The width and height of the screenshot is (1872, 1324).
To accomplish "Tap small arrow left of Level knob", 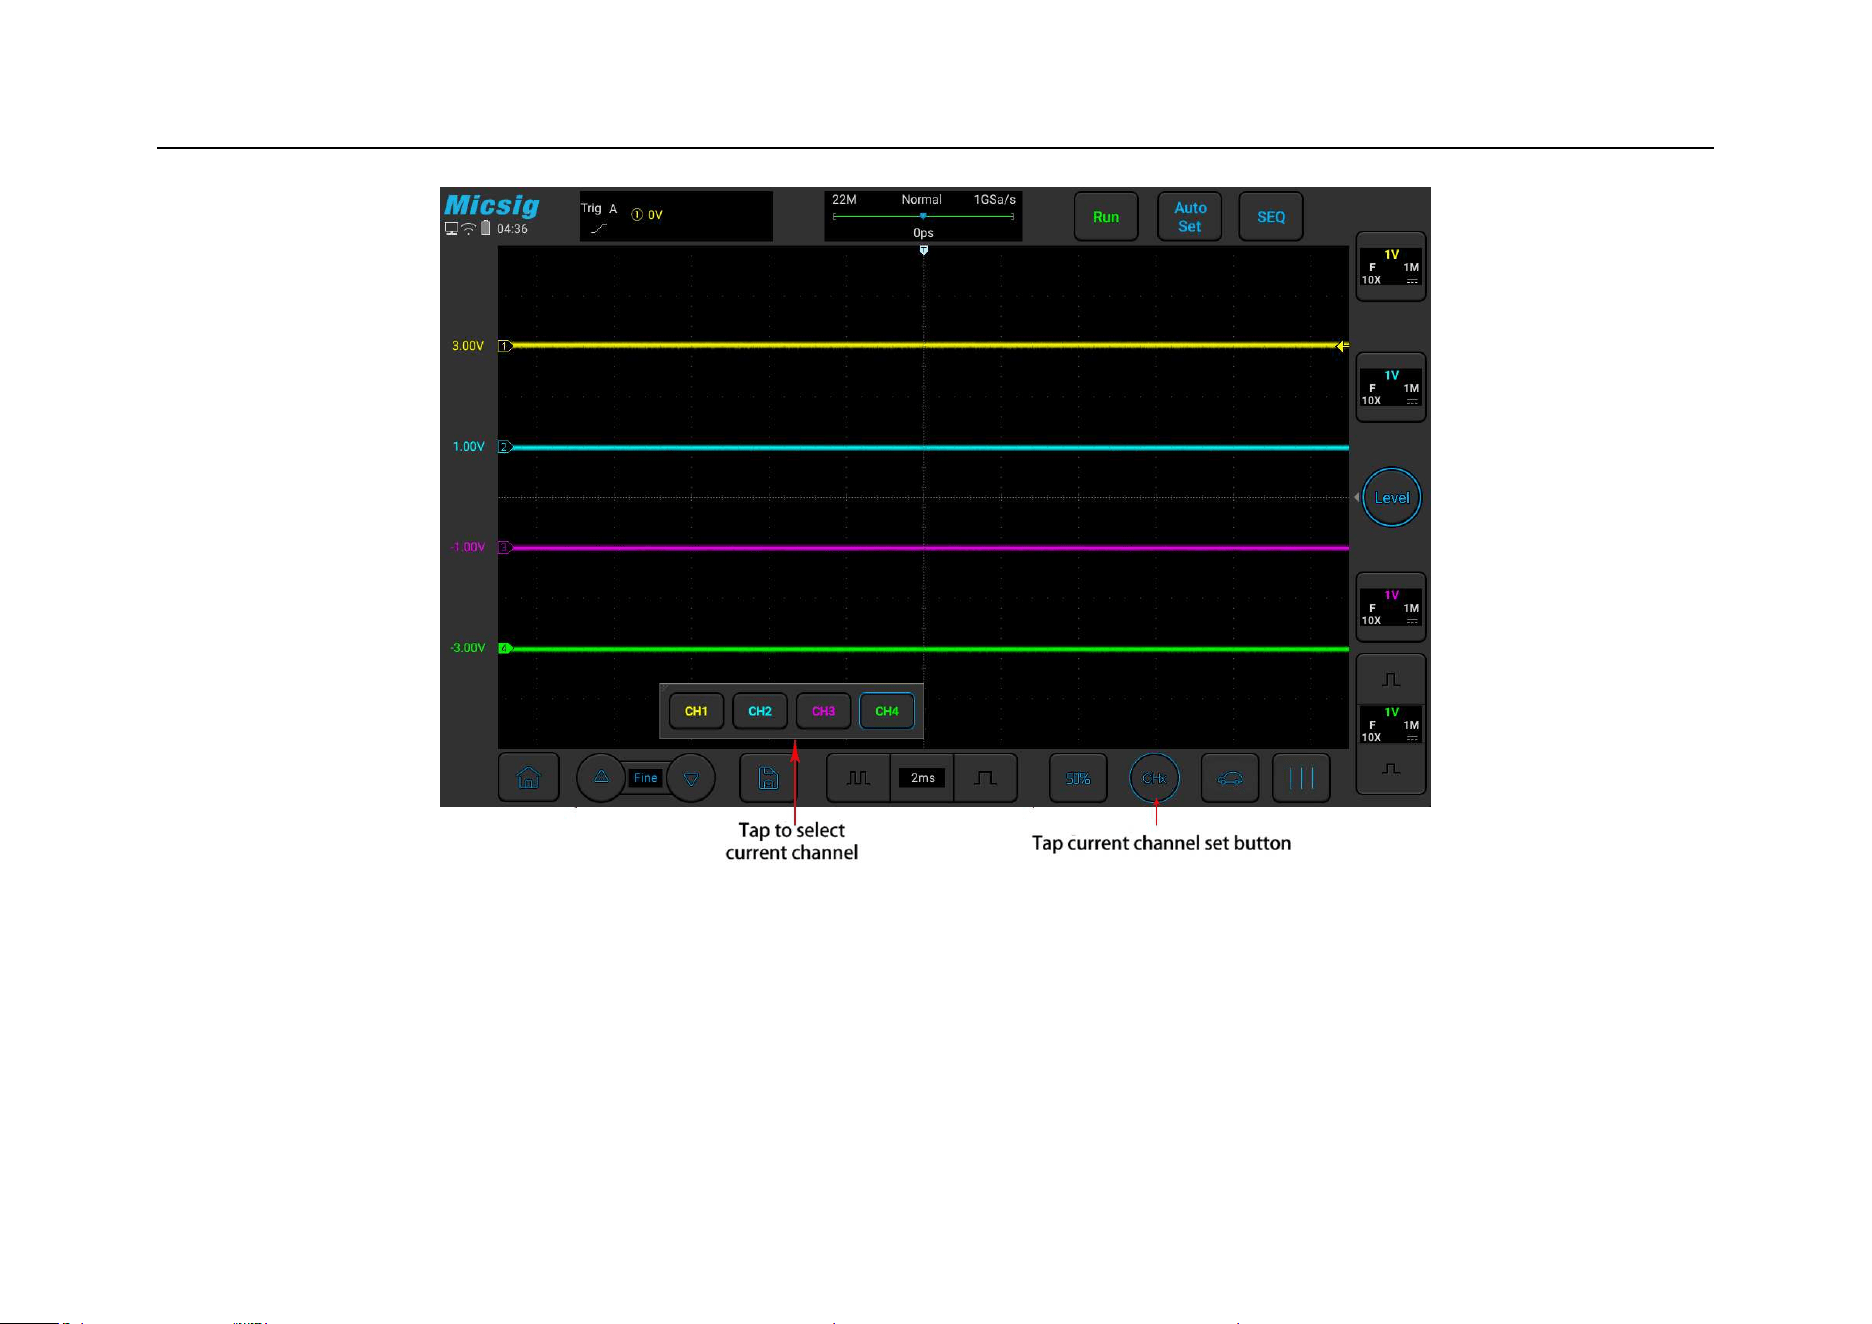I will (1357, 497).
